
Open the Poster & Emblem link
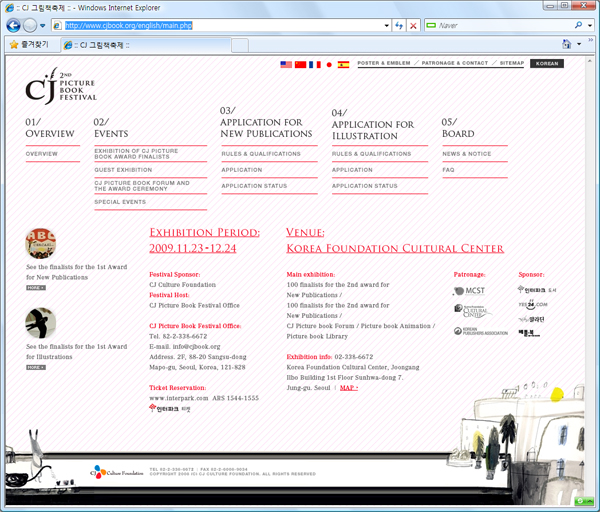(x=384, y=63)
